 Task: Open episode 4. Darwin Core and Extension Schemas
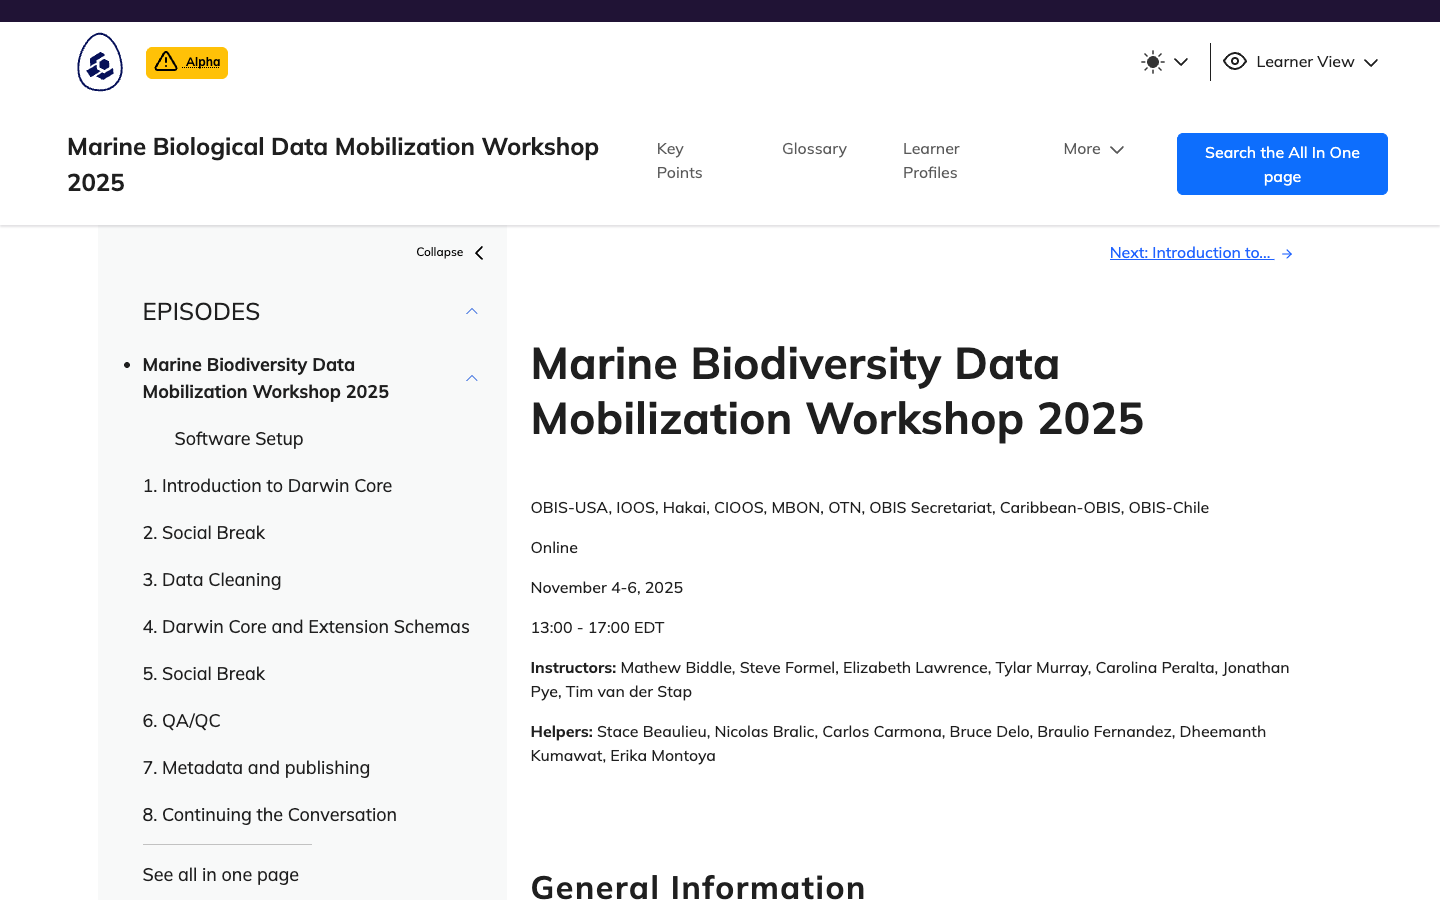[306, 627]
